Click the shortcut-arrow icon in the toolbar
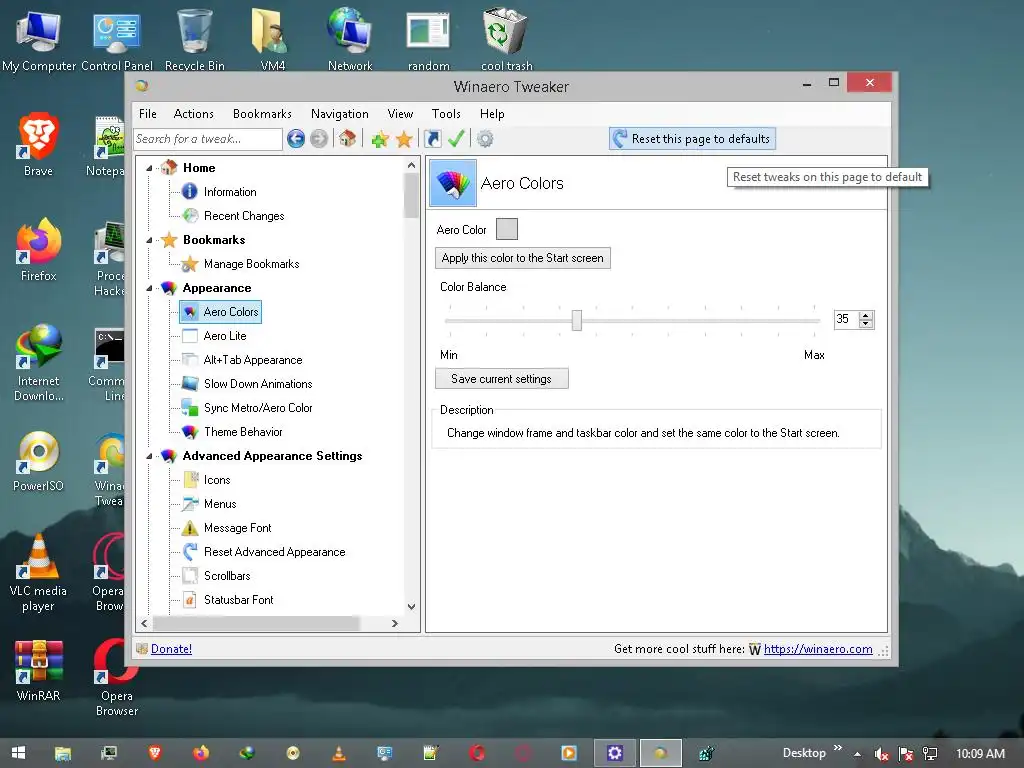 pyautogui.click(x=432, y=138)
